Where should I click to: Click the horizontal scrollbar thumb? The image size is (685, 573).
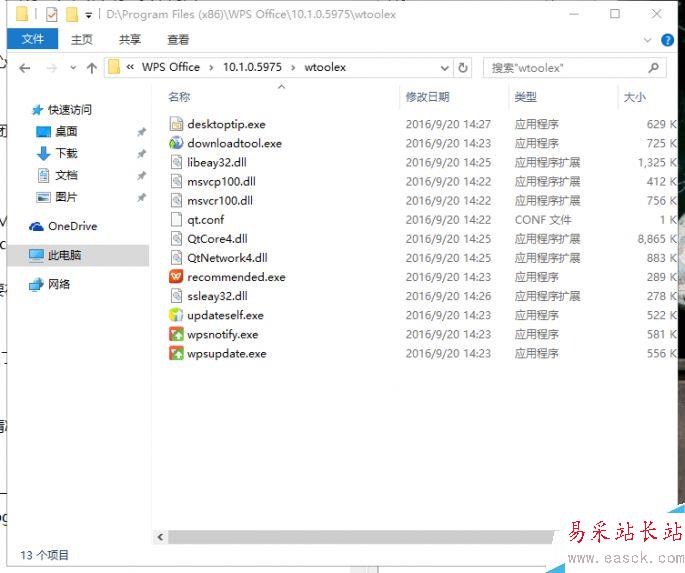[360, 537]
